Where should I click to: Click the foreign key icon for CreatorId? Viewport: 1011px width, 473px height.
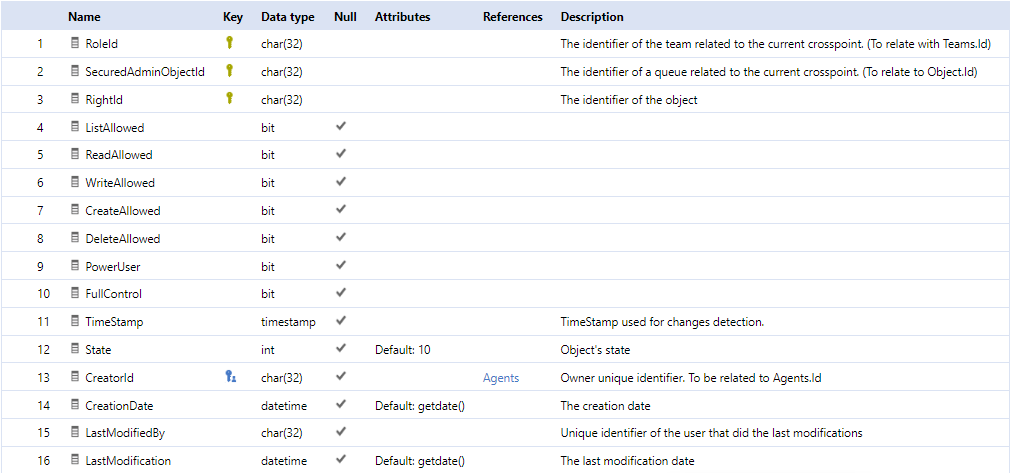point(230,377)
